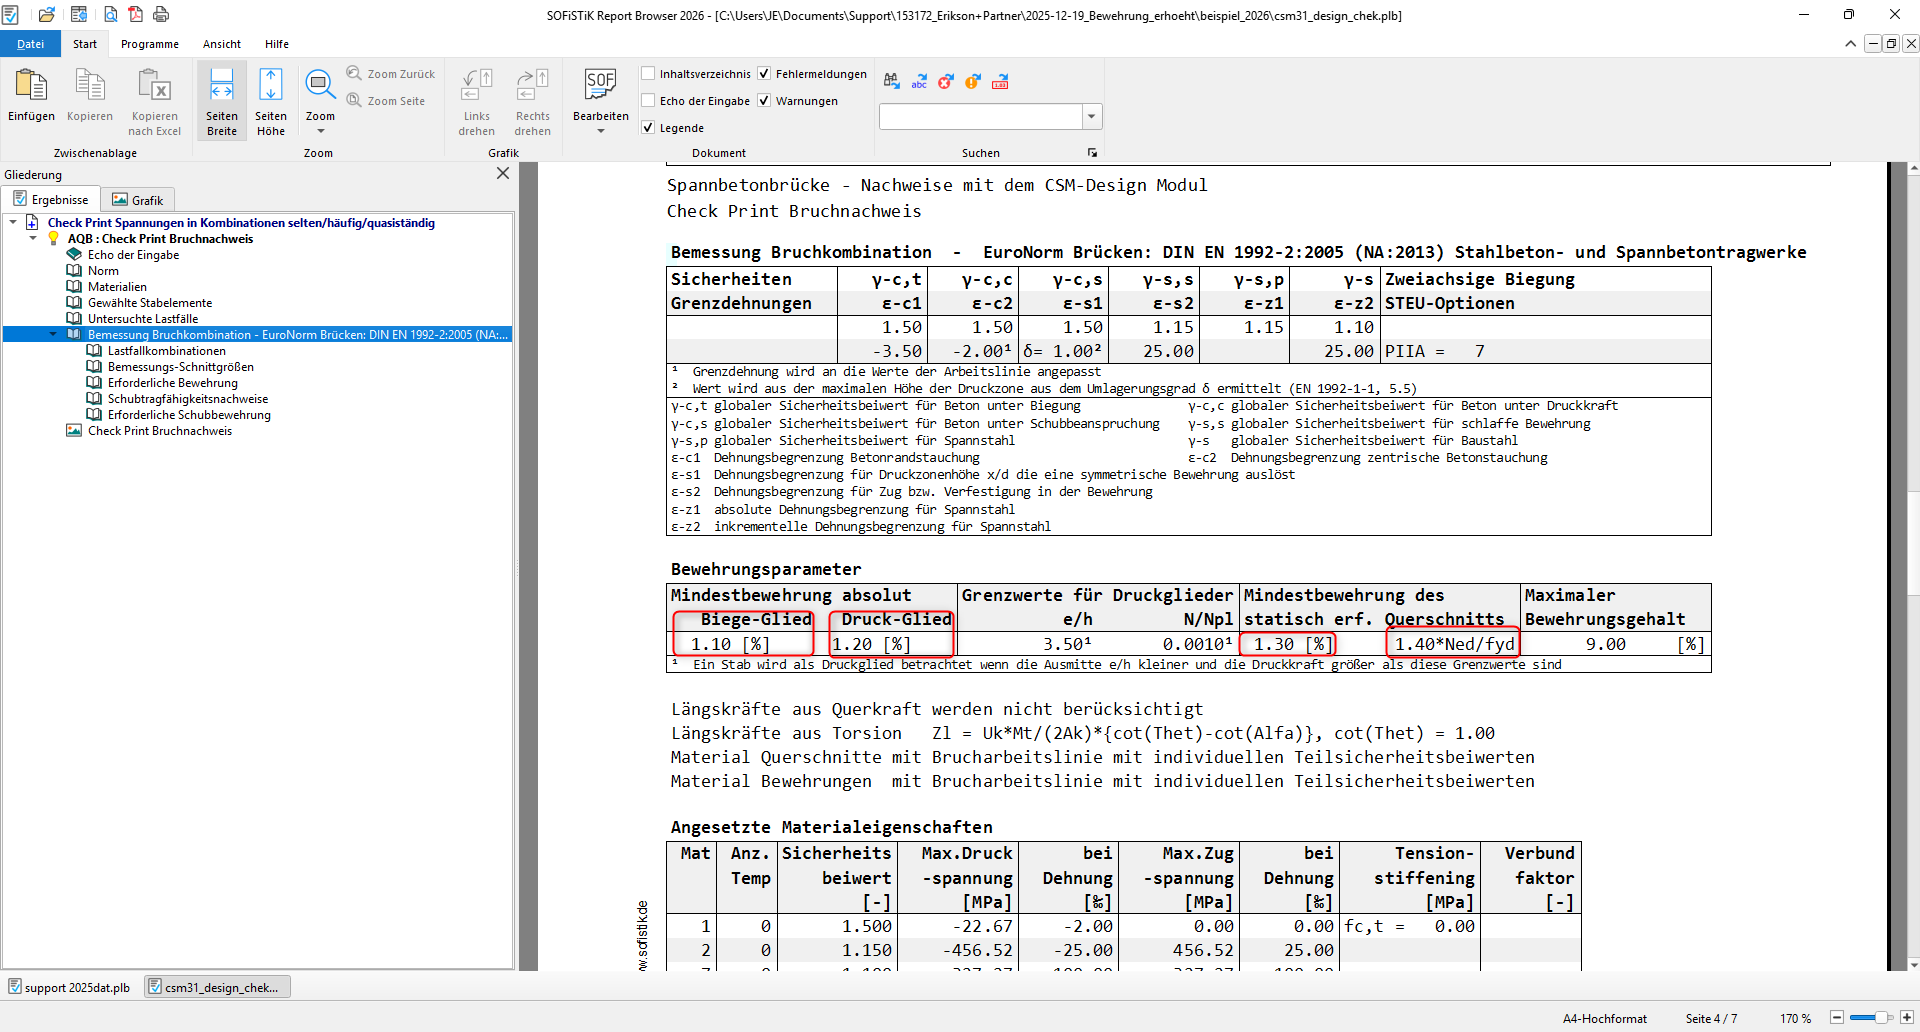Click the print icon in quick access bar

161,15
